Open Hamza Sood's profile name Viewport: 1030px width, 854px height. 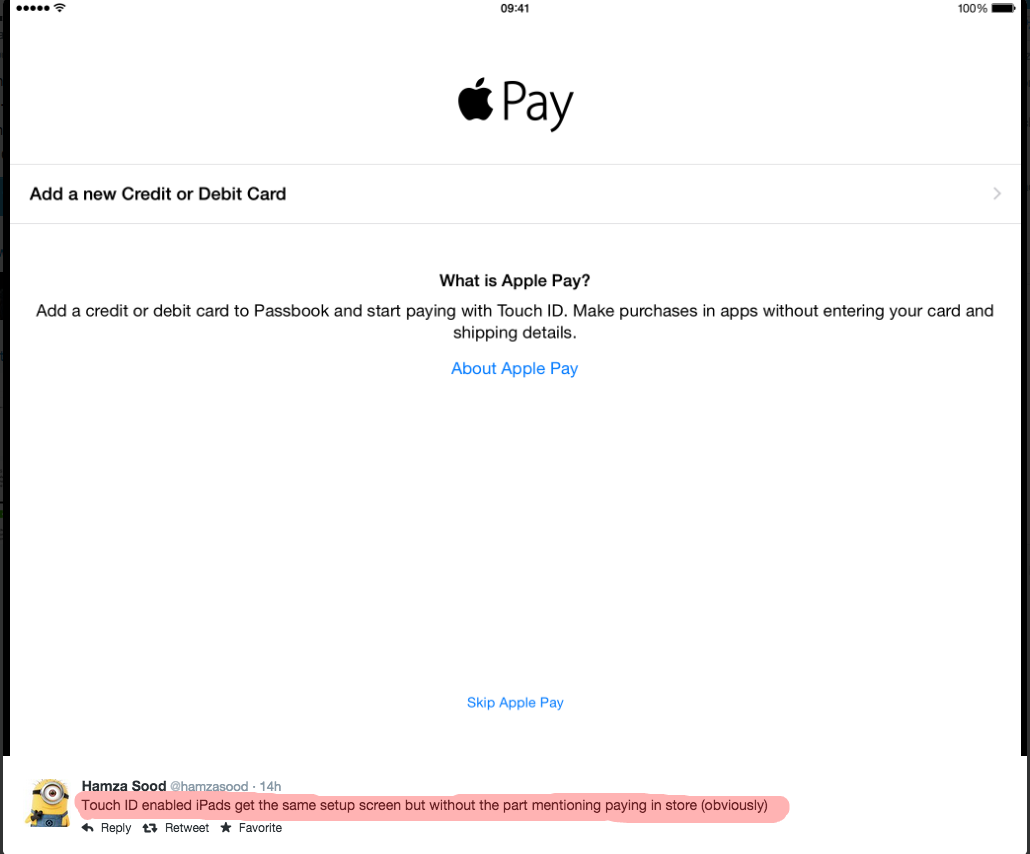pos(123,786)
